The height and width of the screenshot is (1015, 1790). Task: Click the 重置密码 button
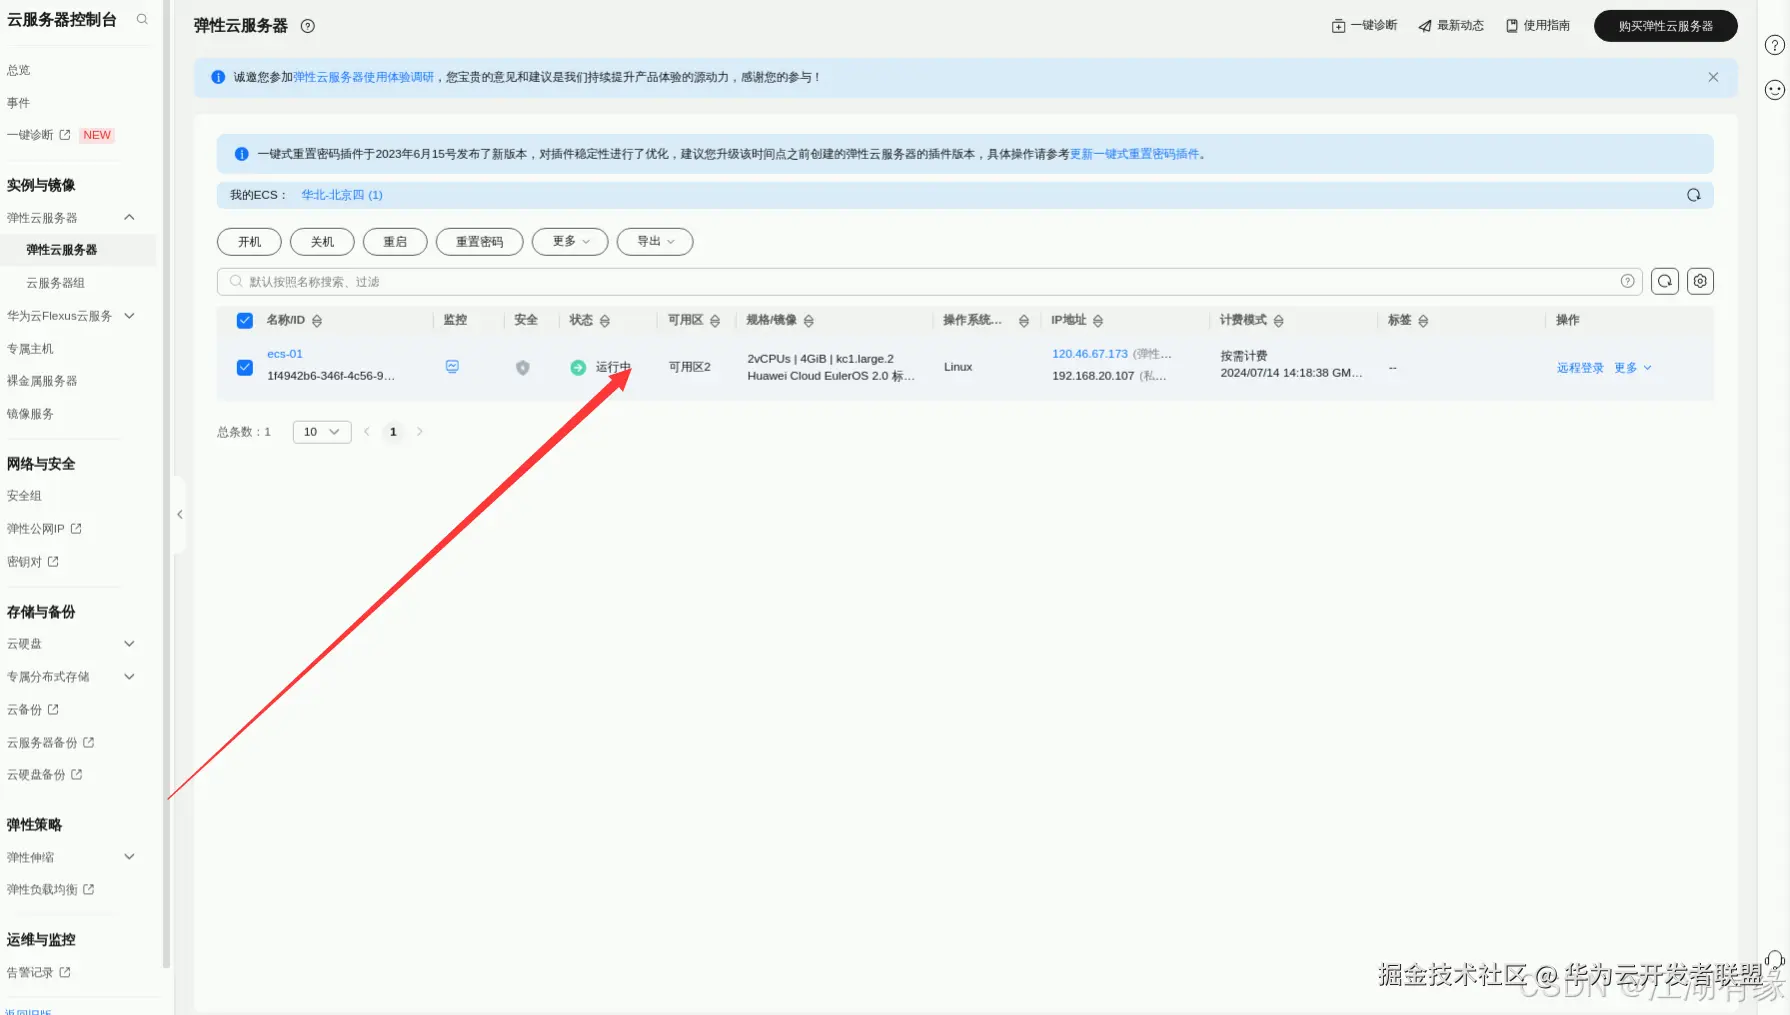click(x=480, y=242)
